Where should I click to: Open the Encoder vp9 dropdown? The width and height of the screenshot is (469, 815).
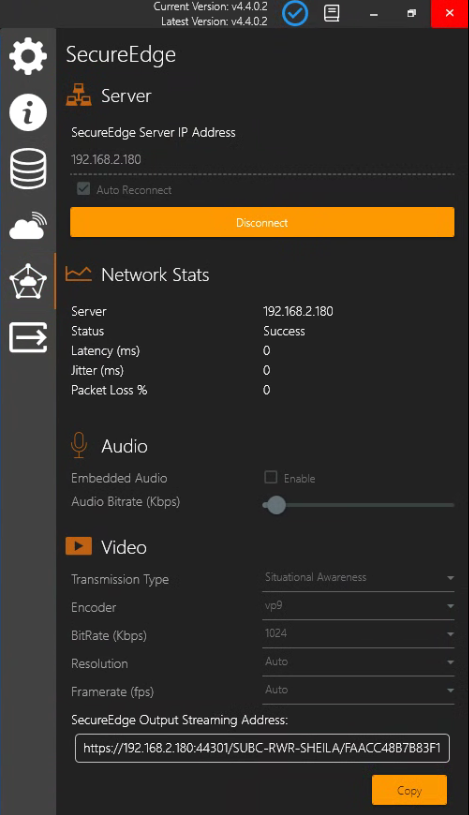[358, 606]
